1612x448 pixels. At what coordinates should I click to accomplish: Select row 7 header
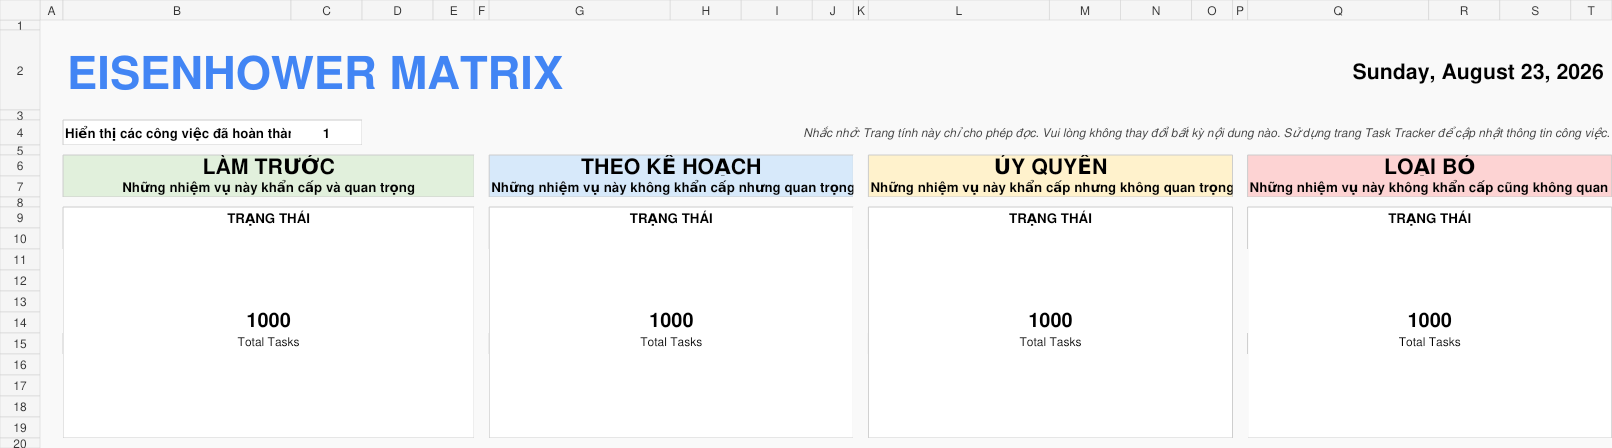pos(20,187)
